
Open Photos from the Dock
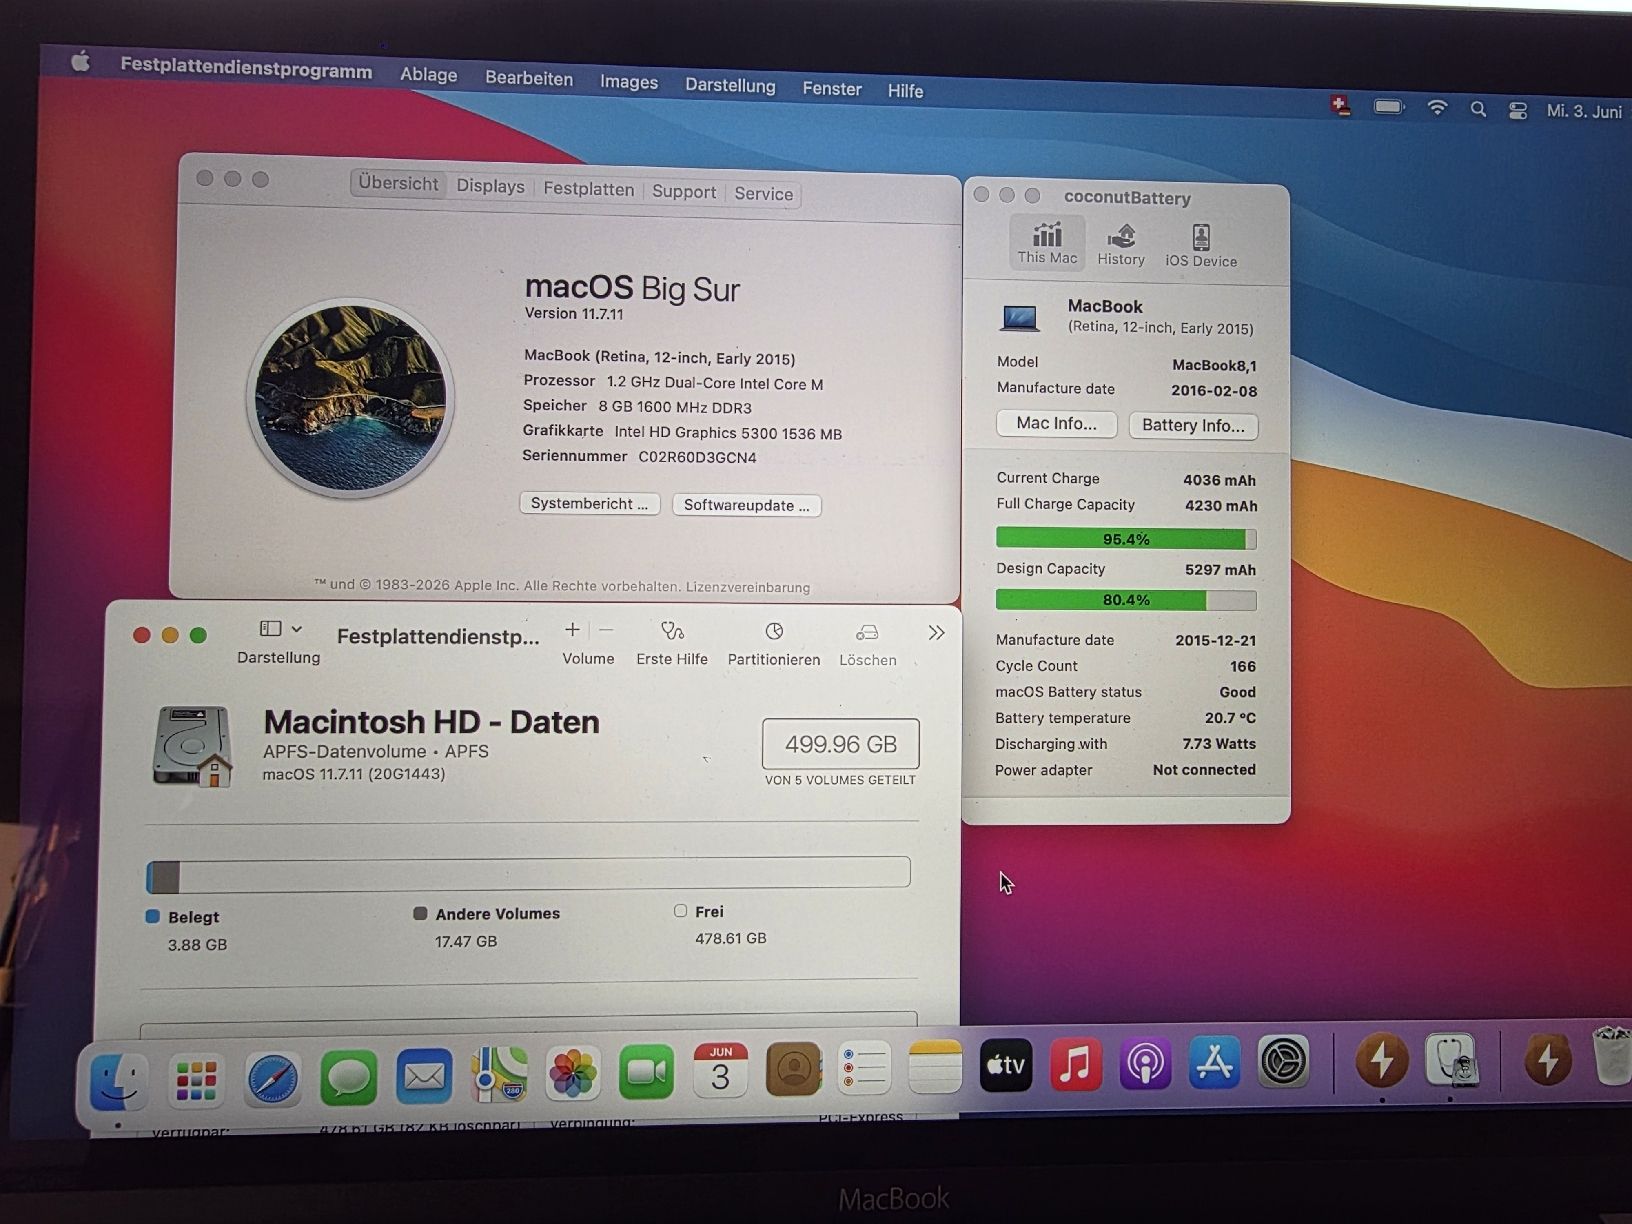tap(573, 1074)
